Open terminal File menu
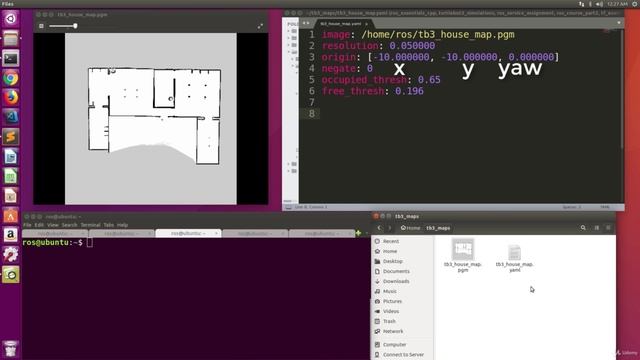This screenshot has height=360, width=640. tap(27, 225)
